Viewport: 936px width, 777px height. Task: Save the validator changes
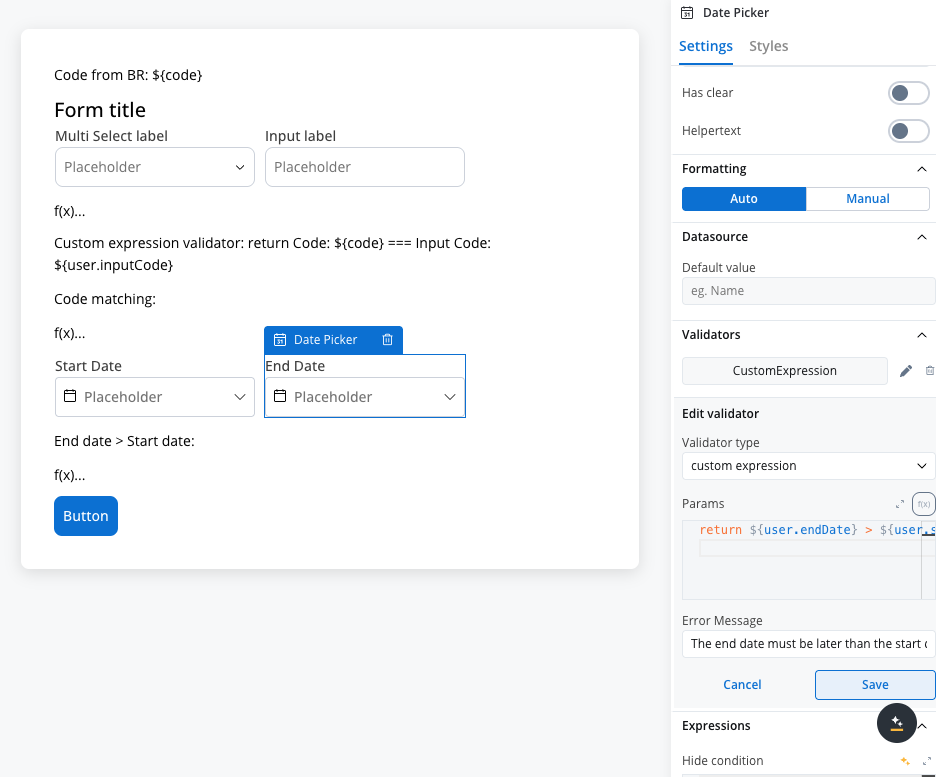[x=875, y=685]
